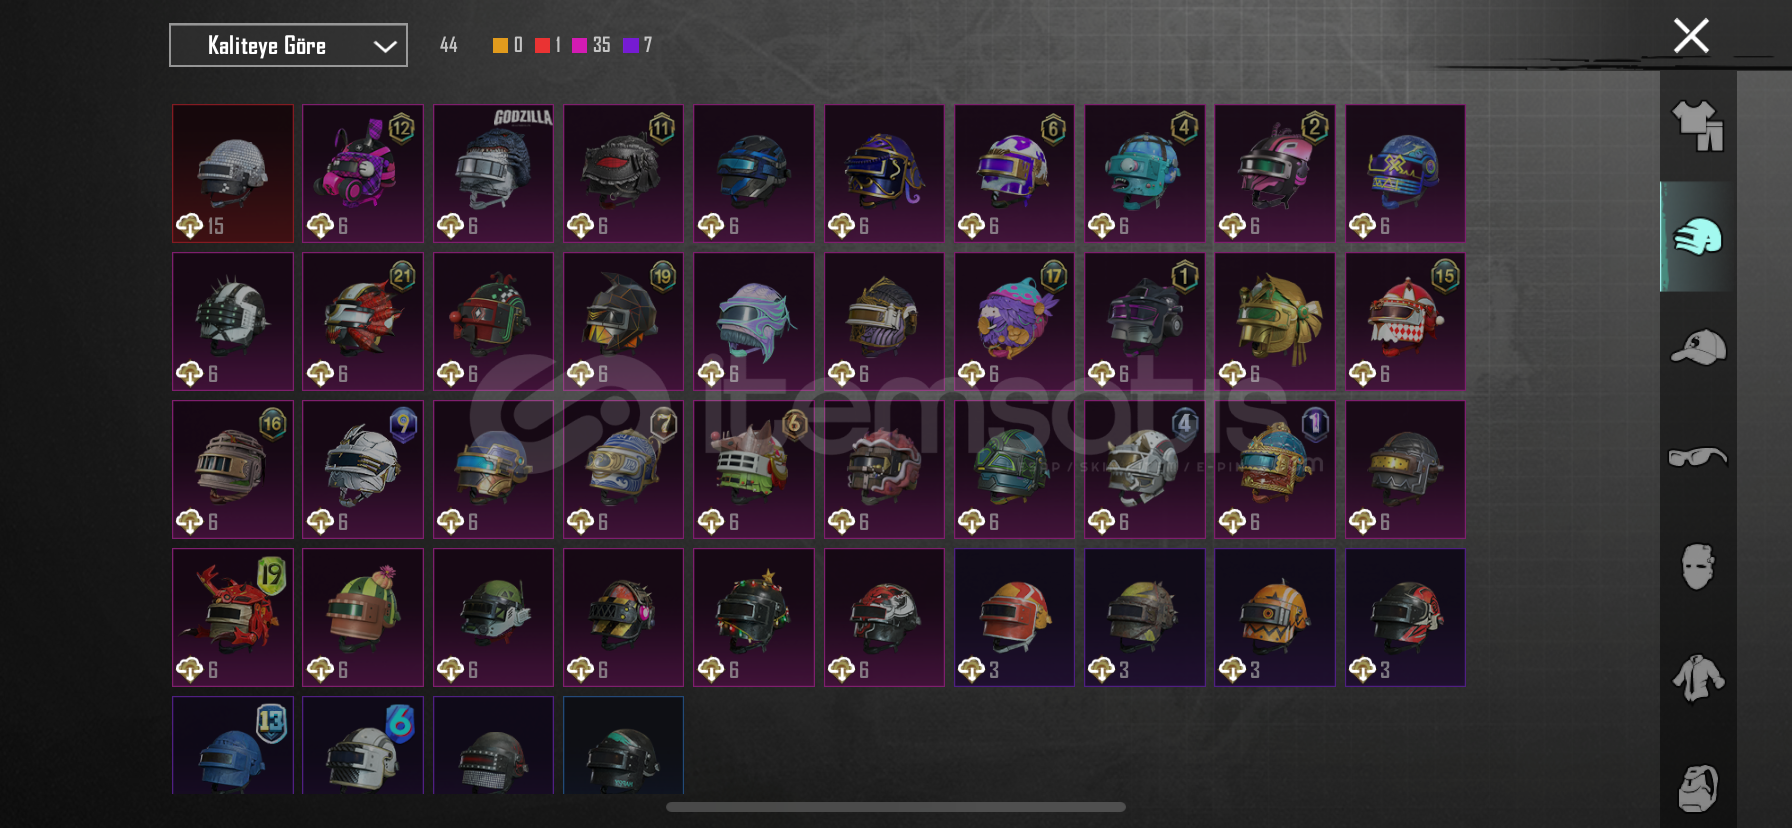Screen dimensions: 1792x828
Task: Select the pink bunny helmet numbered 12
Action: [363, 173]
